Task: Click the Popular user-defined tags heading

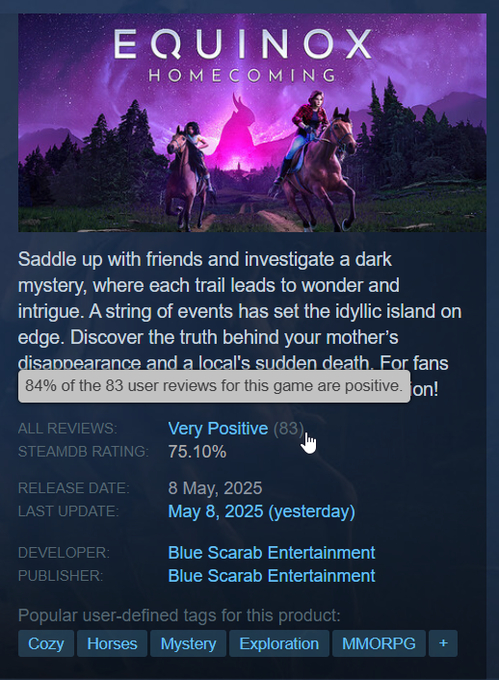Action: (x=179, y=615)
